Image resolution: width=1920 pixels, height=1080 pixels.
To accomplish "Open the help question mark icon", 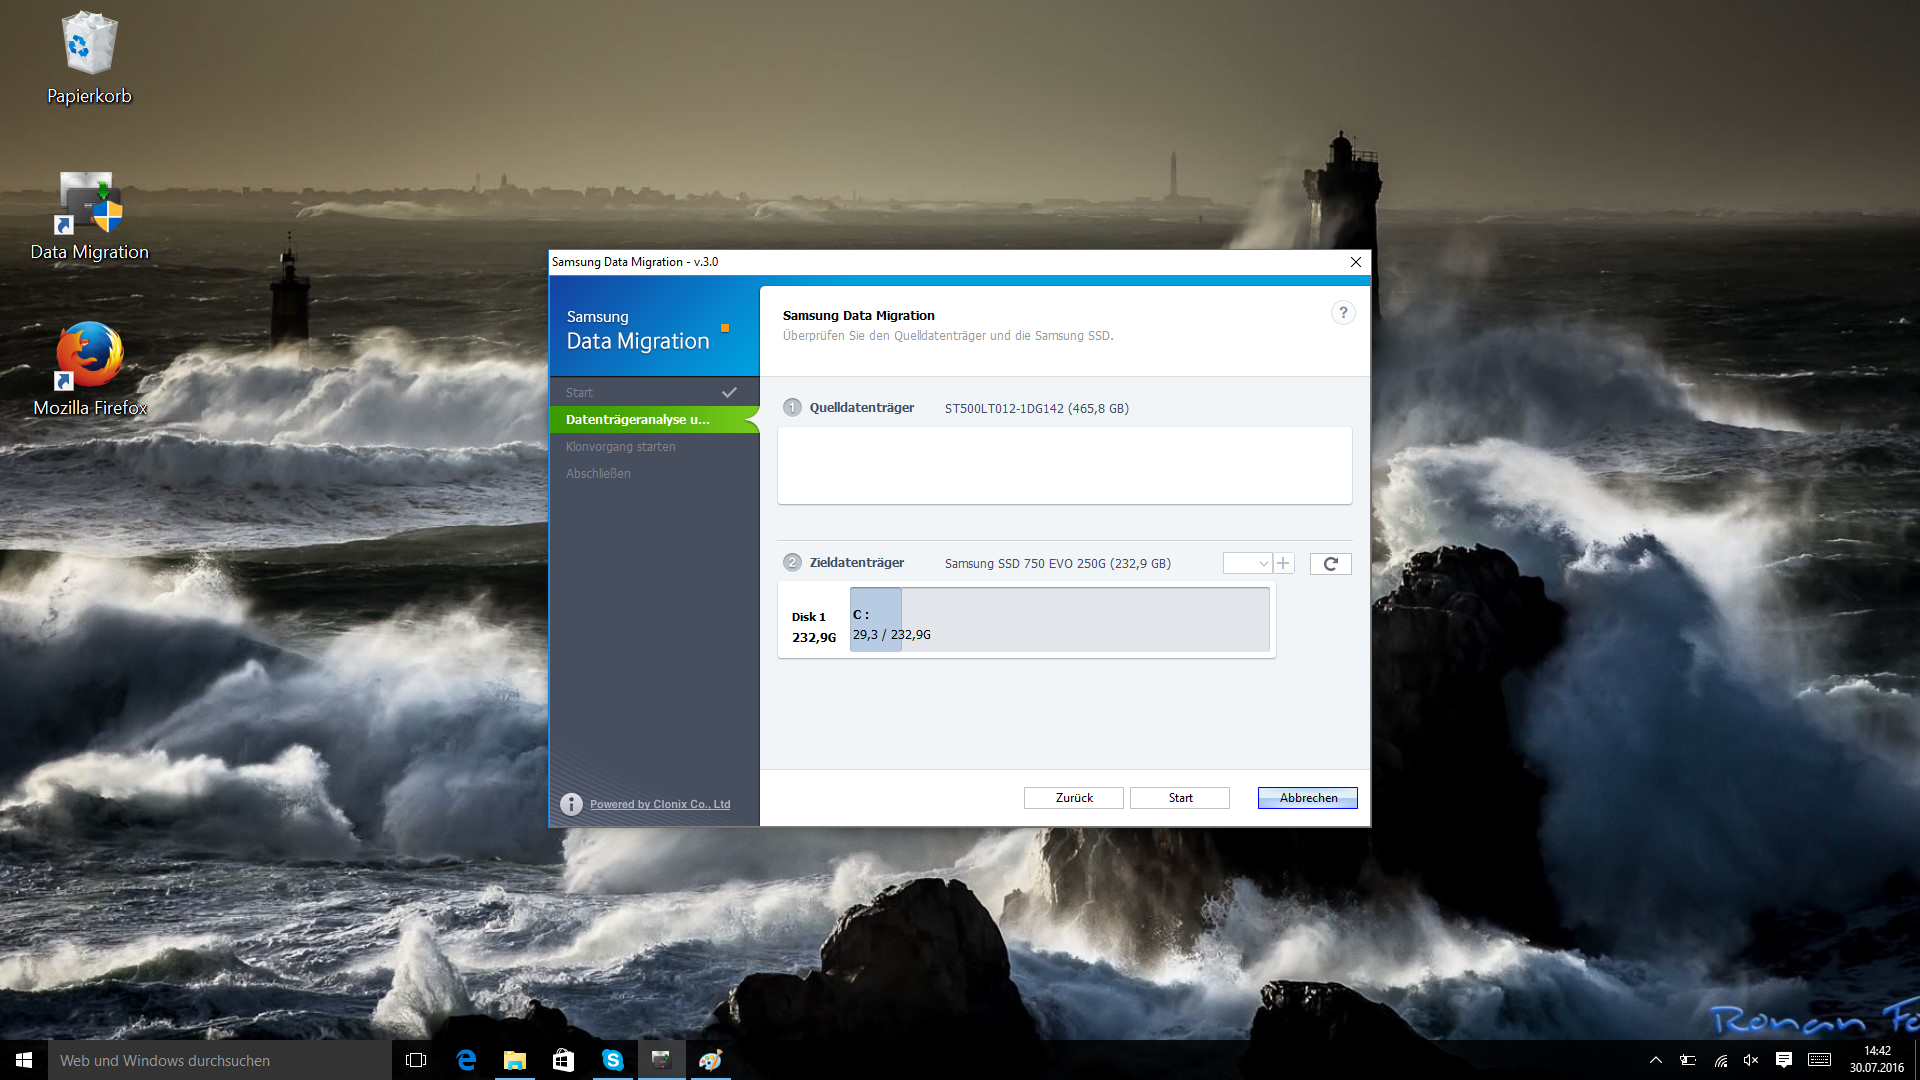I will pyautogui.click(x=1343, y=313).
